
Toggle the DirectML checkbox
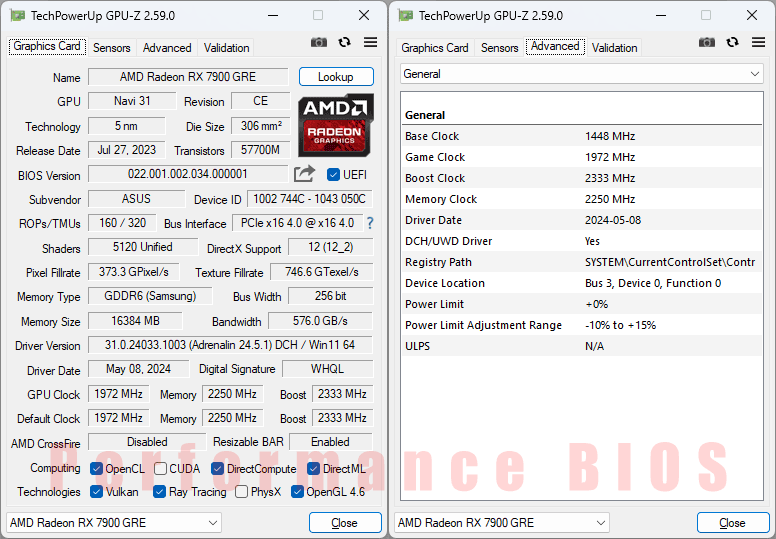click(313, 469)
